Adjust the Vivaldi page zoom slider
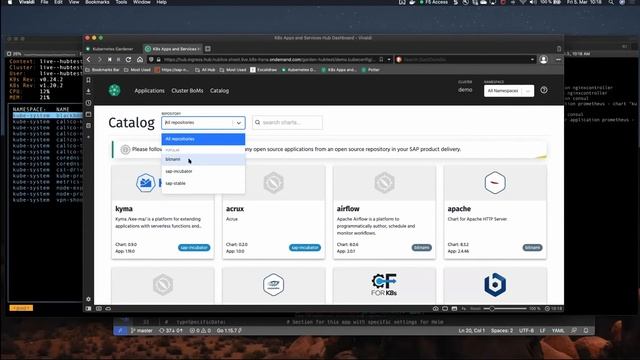This screenshot has height=360, width=640. 505,309
